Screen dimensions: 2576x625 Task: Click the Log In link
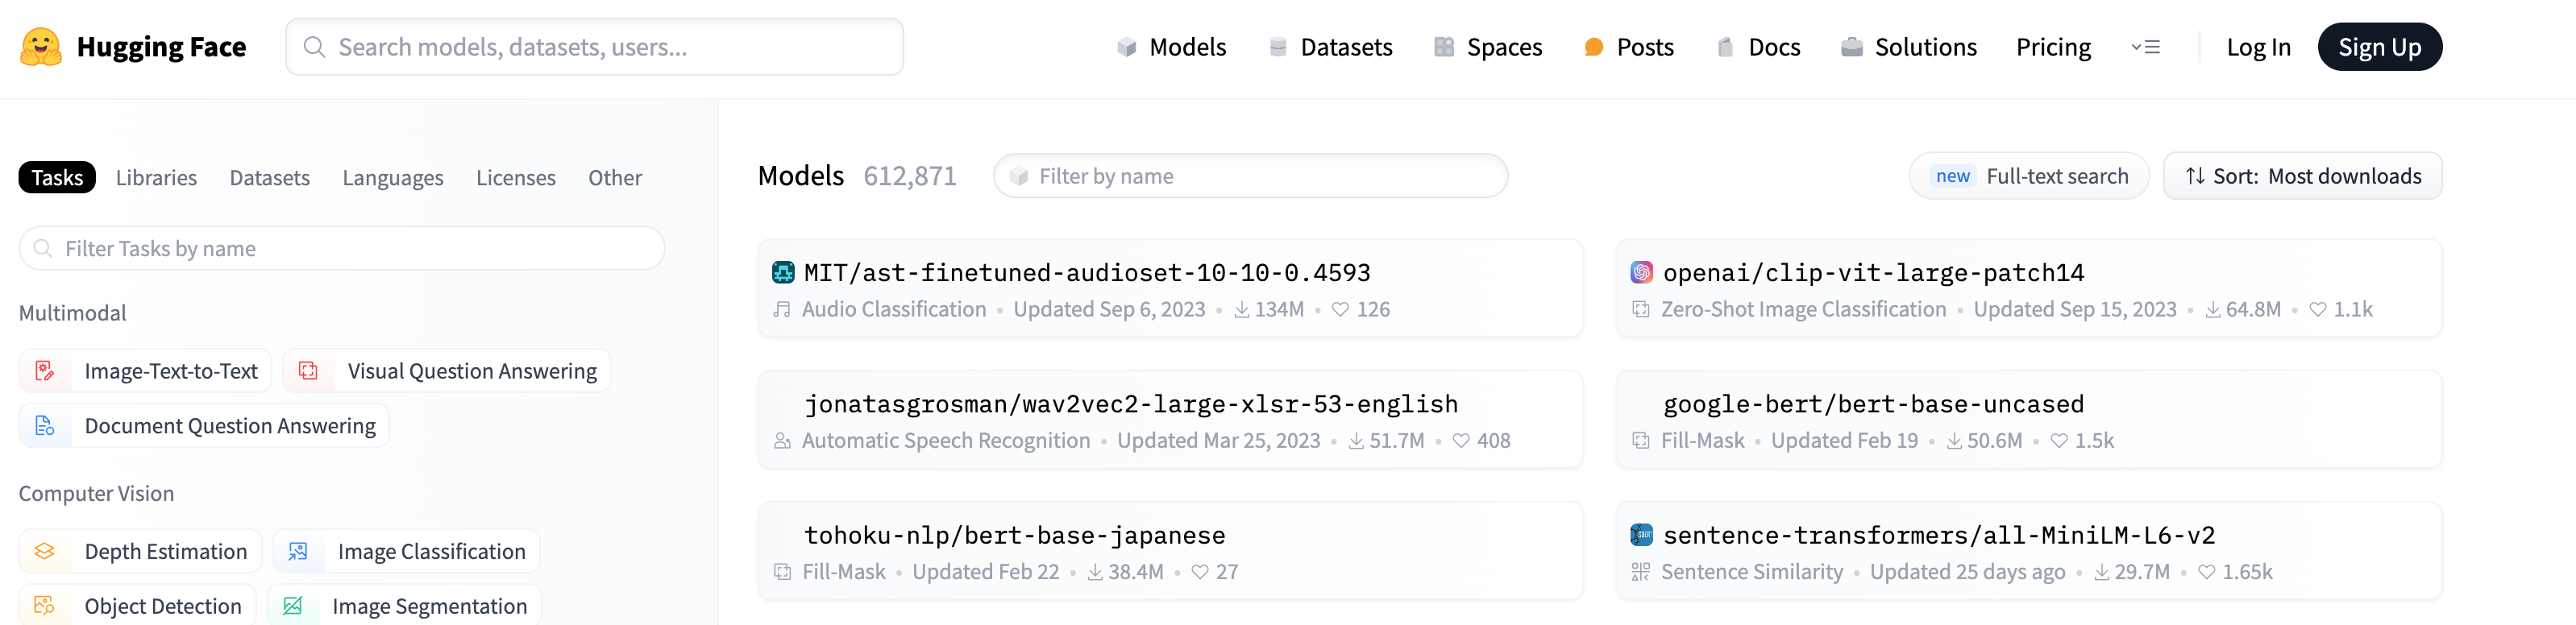(2258, 47)
